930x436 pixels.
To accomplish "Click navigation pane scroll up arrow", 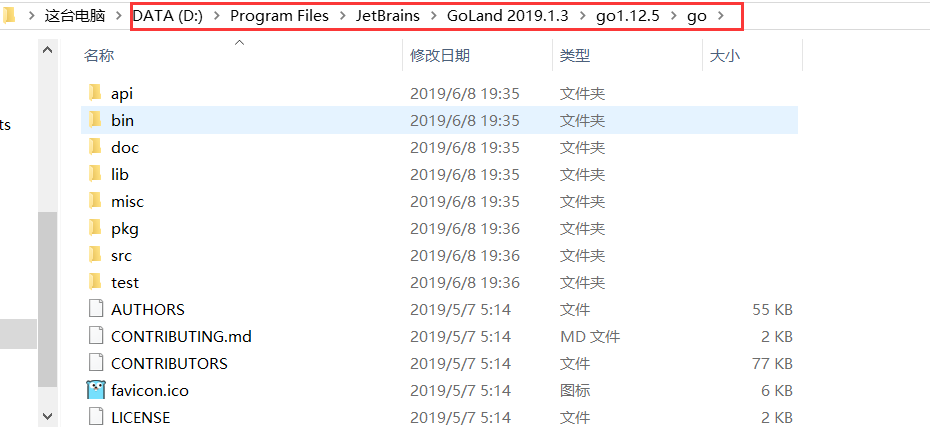I will [48, 50].
